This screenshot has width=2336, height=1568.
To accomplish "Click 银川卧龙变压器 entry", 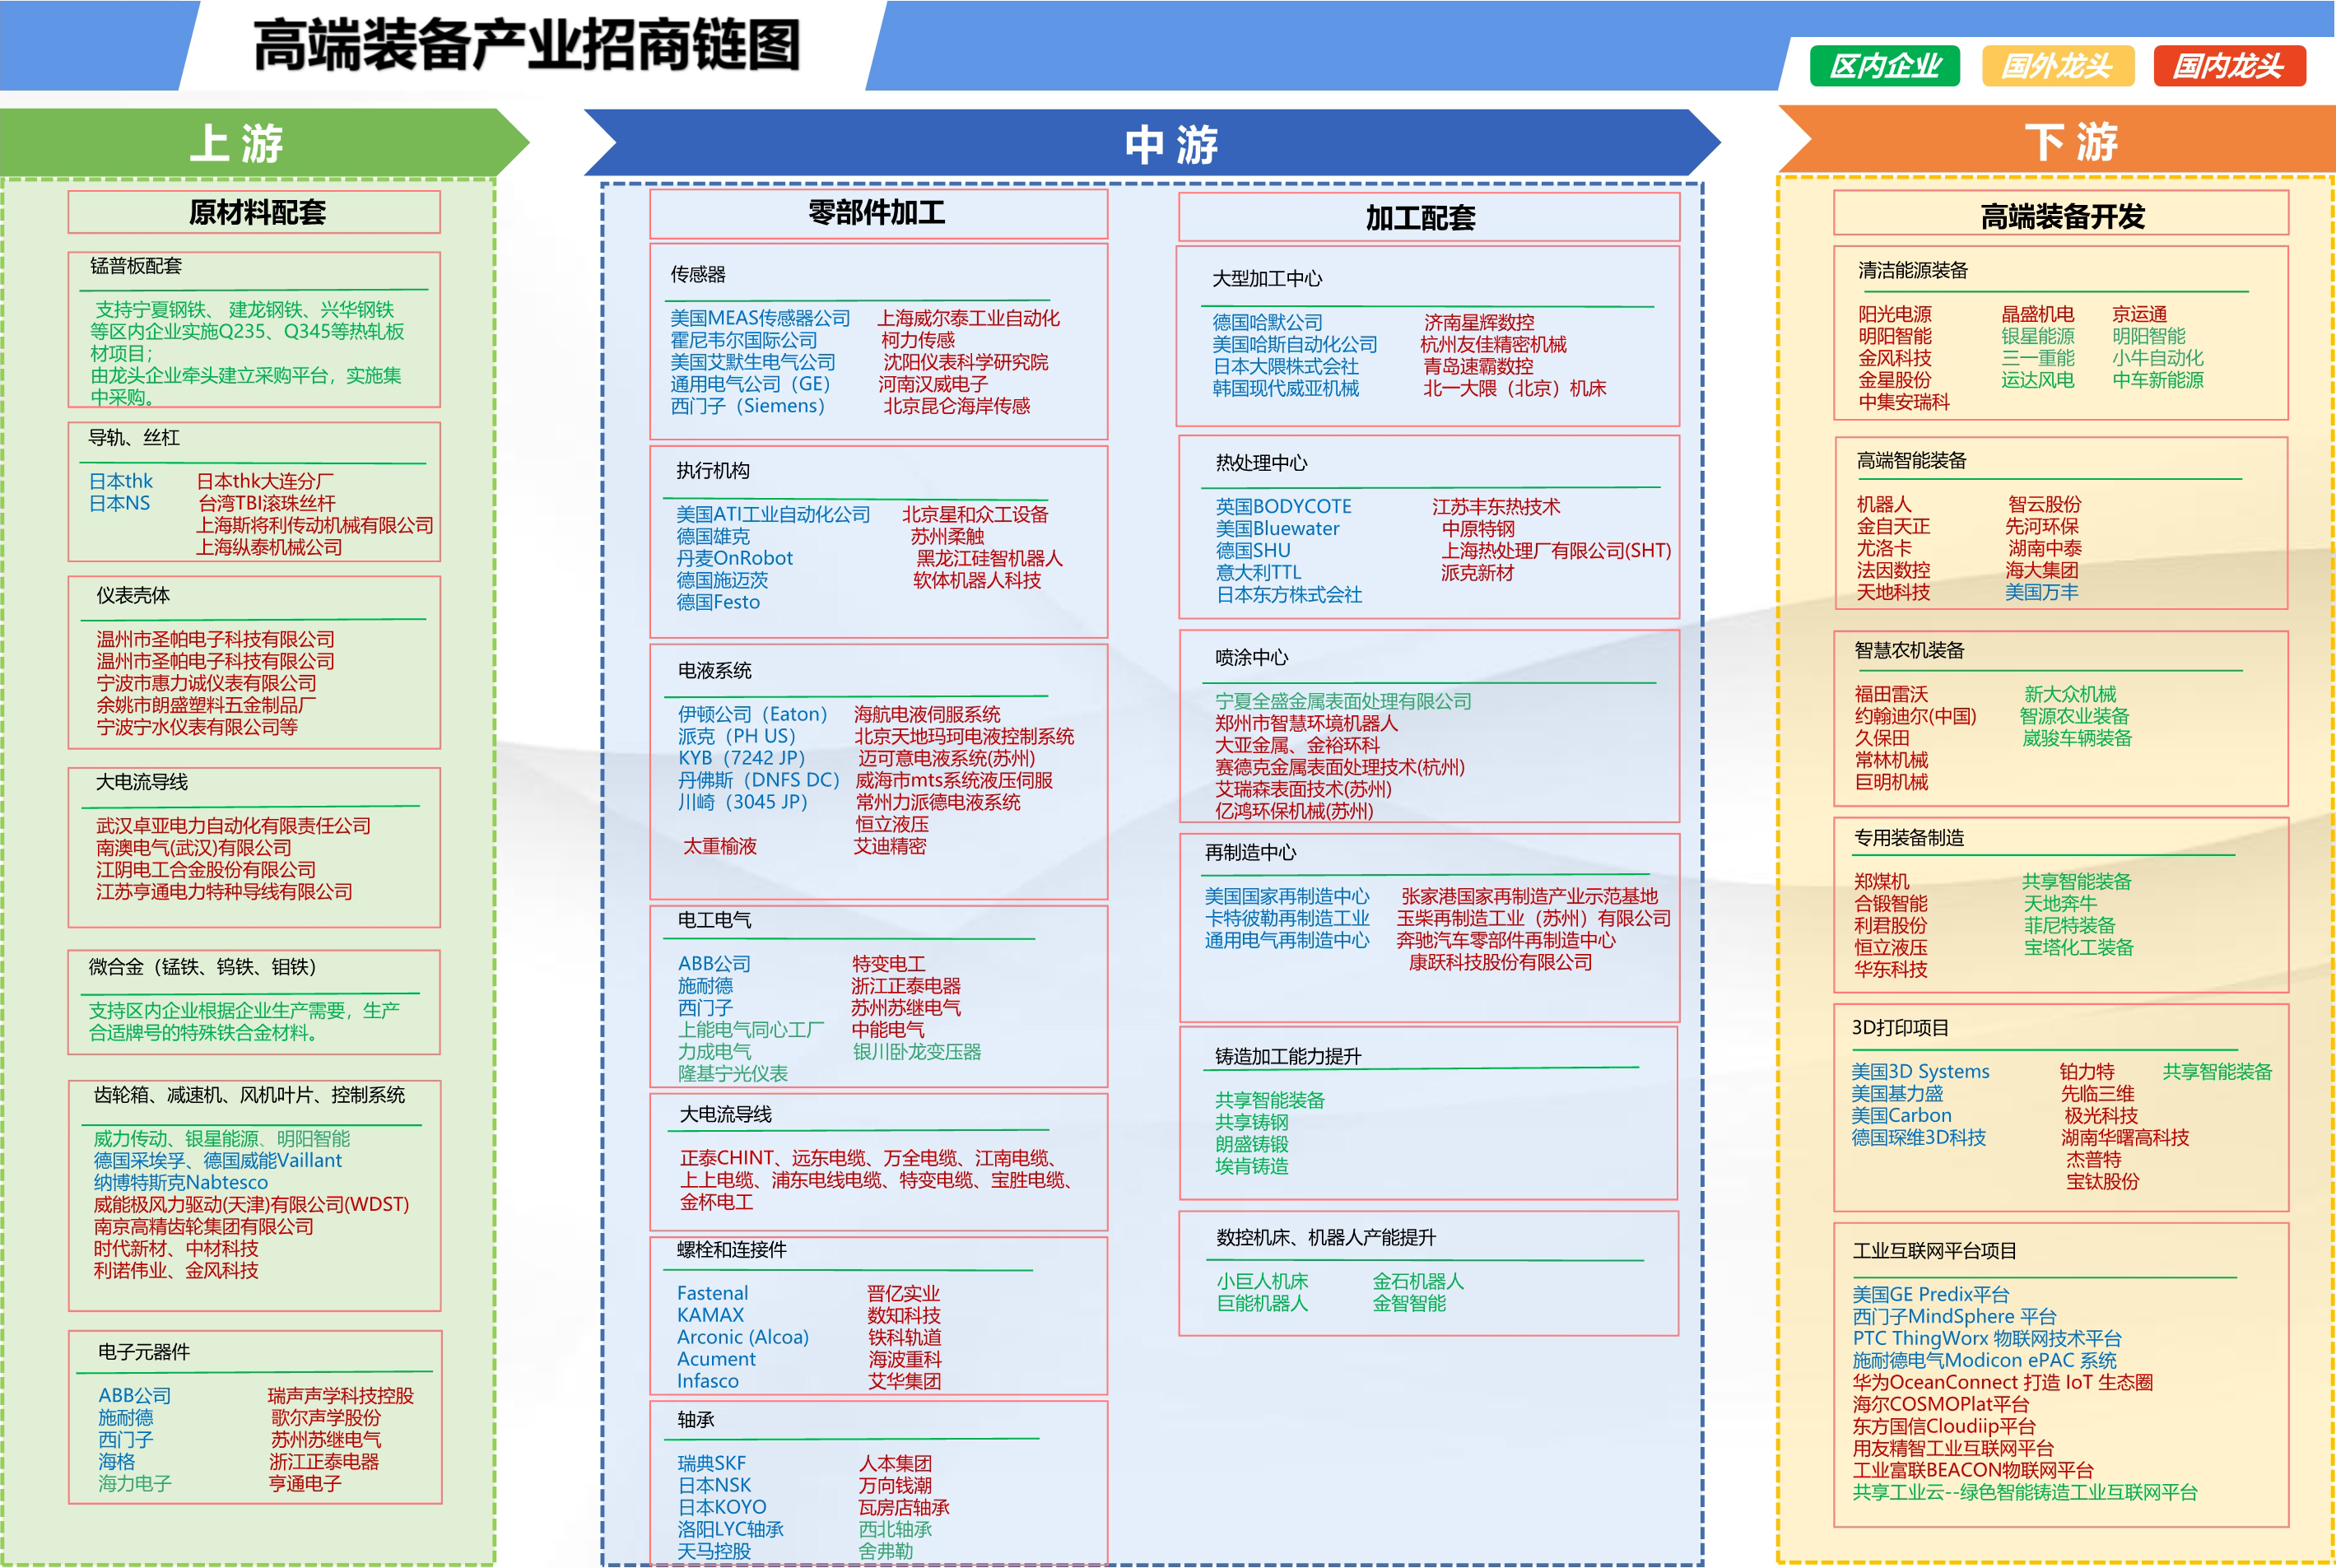I will click(x=916, y=1052).
